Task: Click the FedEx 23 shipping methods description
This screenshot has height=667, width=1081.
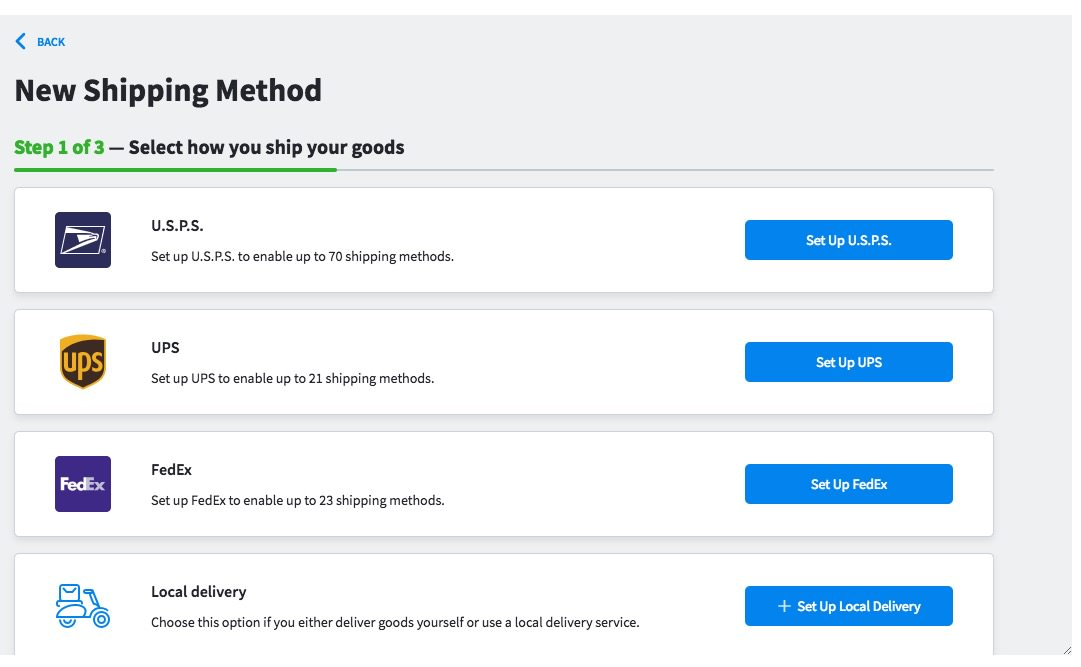Action: pyautogui.click(x=297, y=501)
